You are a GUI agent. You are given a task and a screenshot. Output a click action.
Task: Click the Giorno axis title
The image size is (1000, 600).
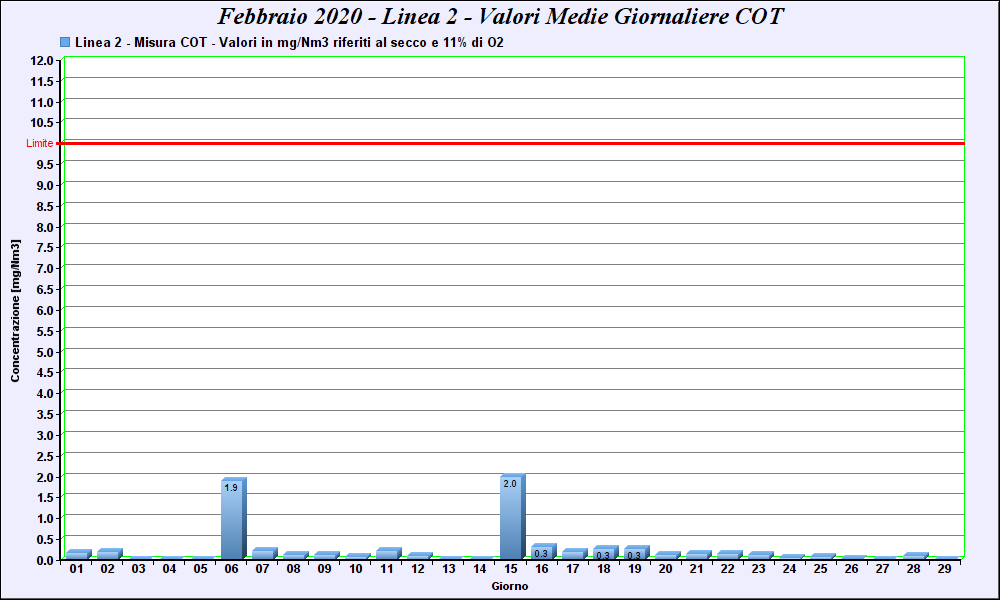[x=510, y=586]
